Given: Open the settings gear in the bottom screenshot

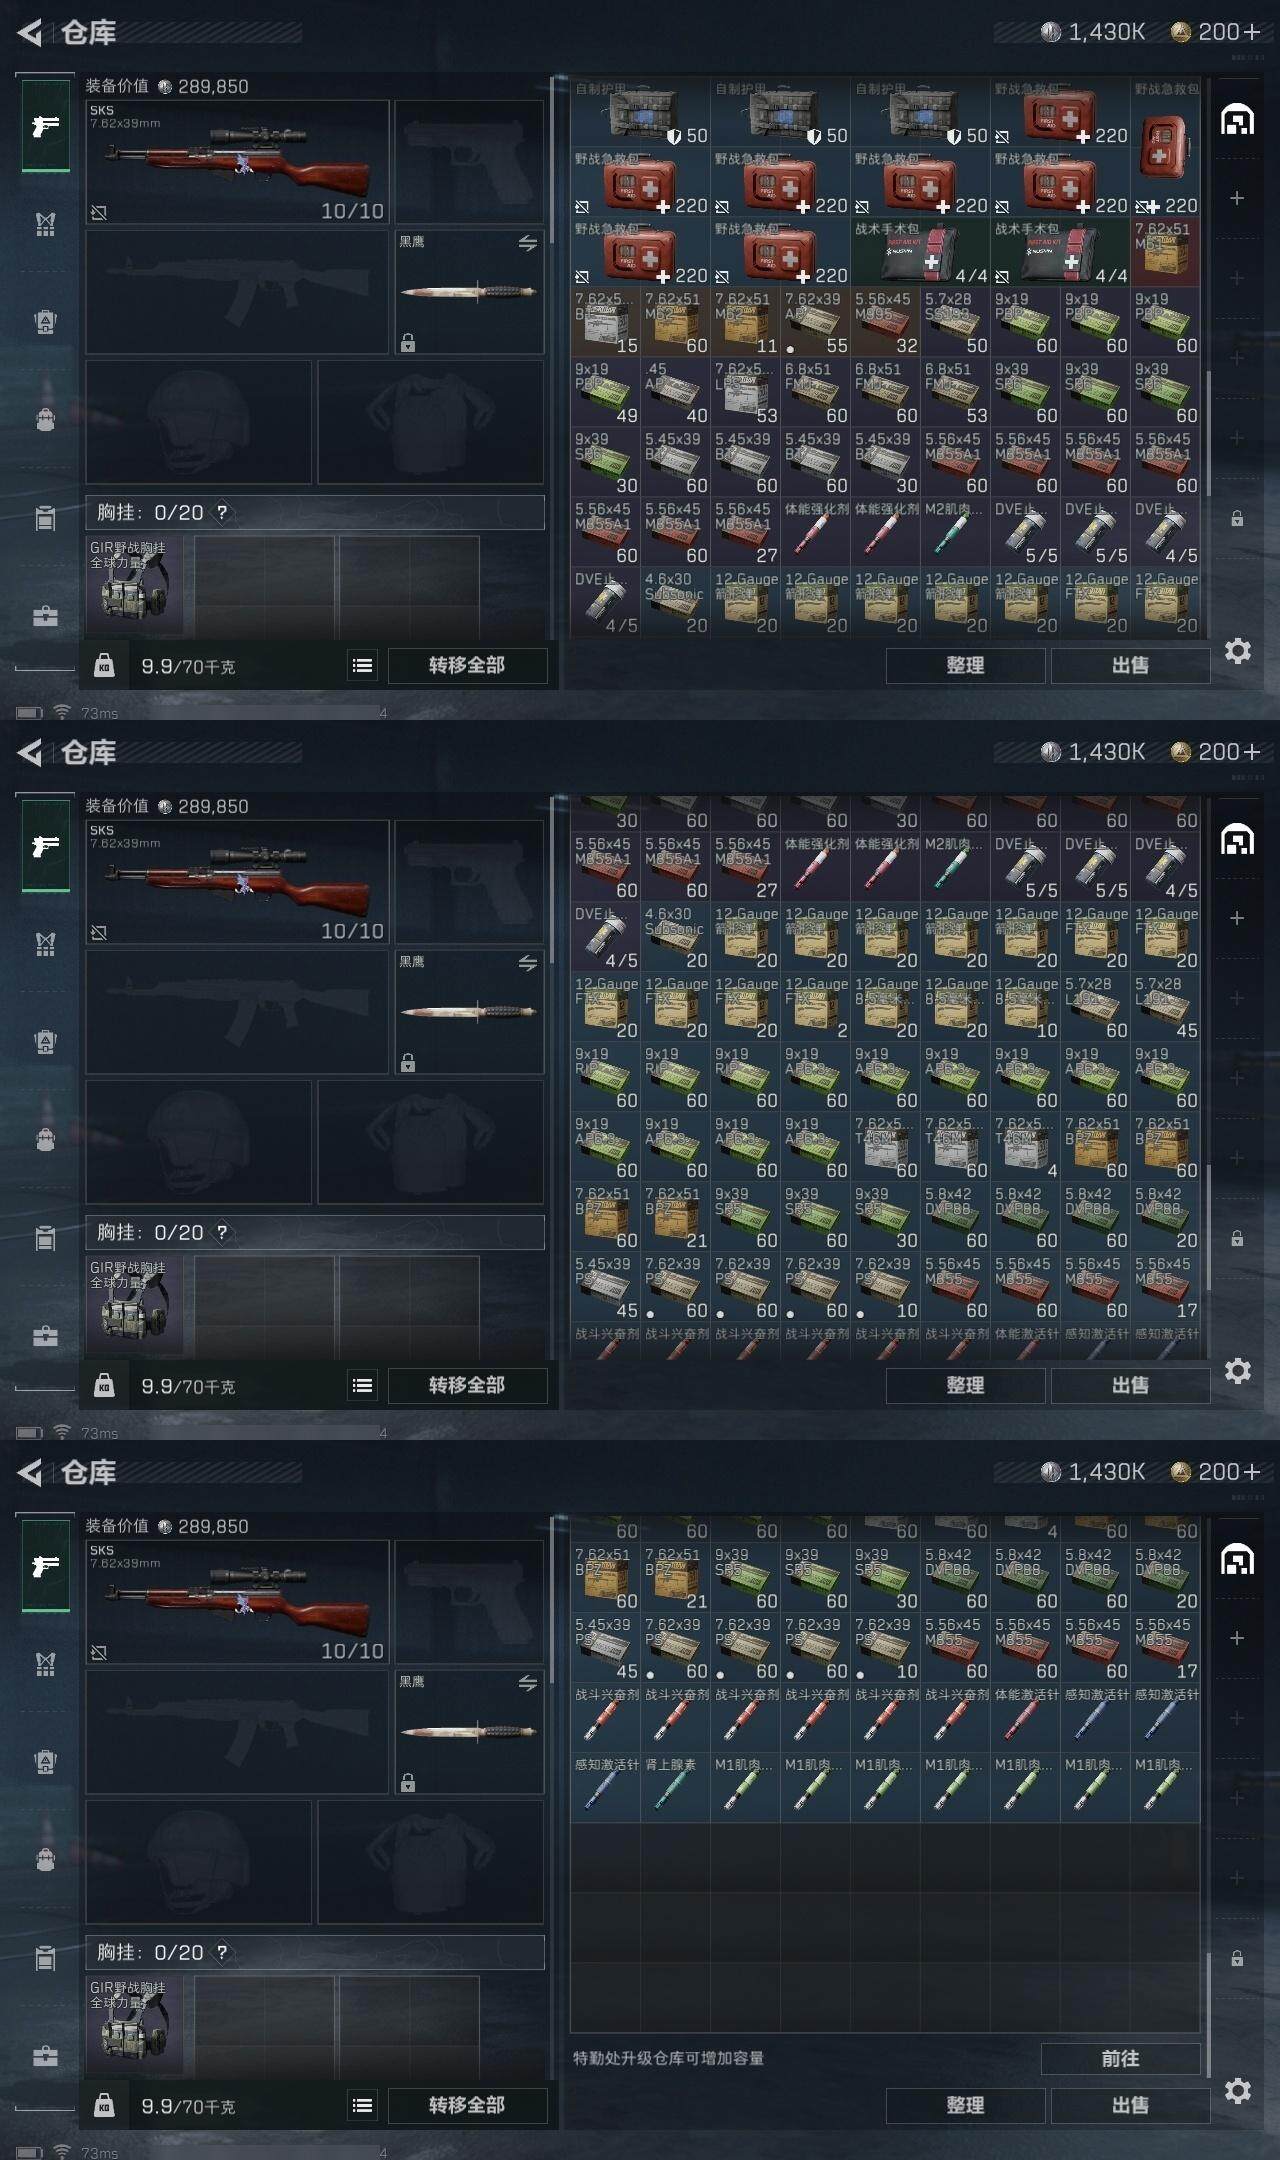Looking at the screenshot, I should (x=1237, y=2091).
